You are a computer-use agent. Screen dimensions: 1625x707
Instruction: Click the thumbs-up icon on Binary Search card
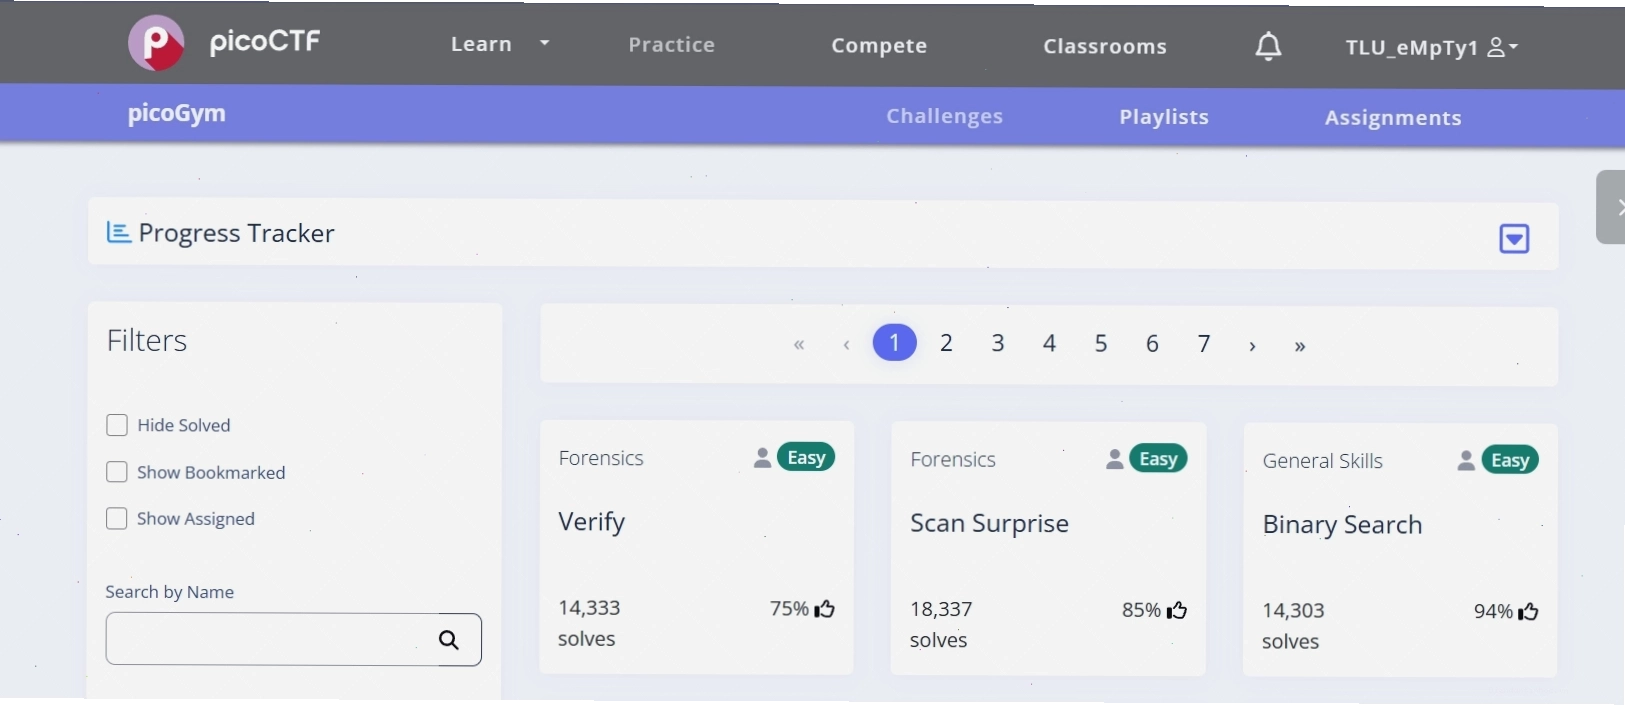1528,611
